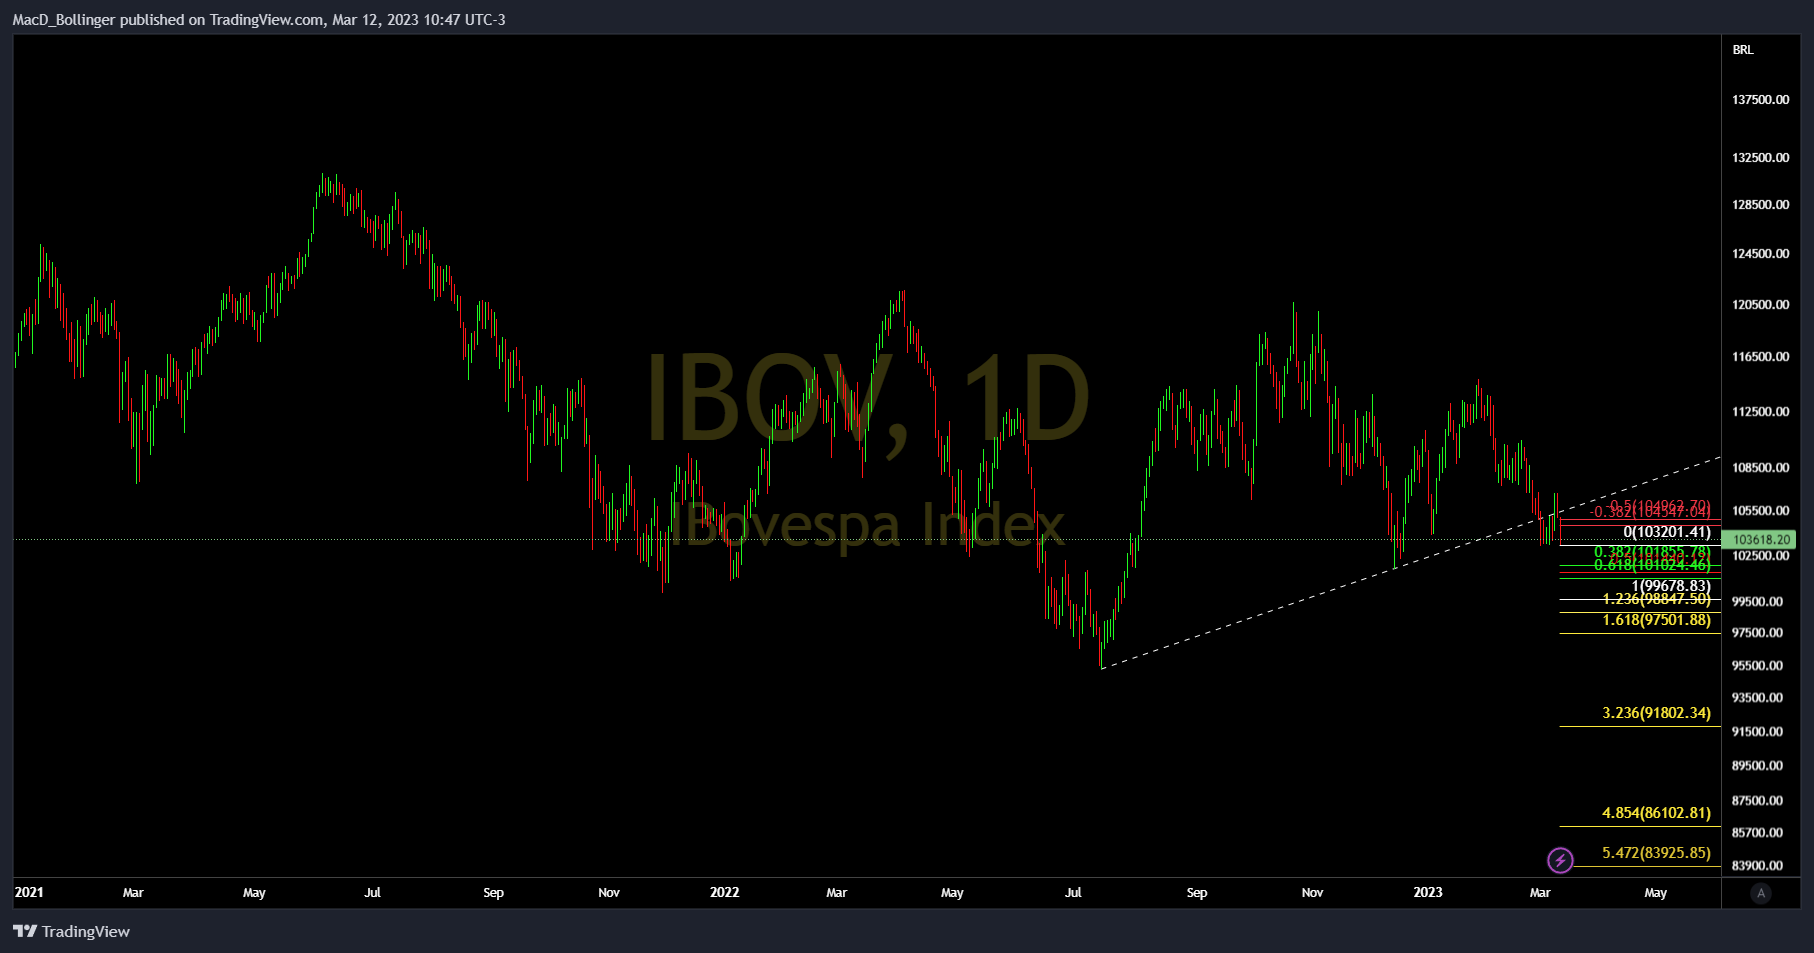1814x953 pixels.
Task: Click the 1.236(98847.50) Fibonacci label
Action: 1656,599
